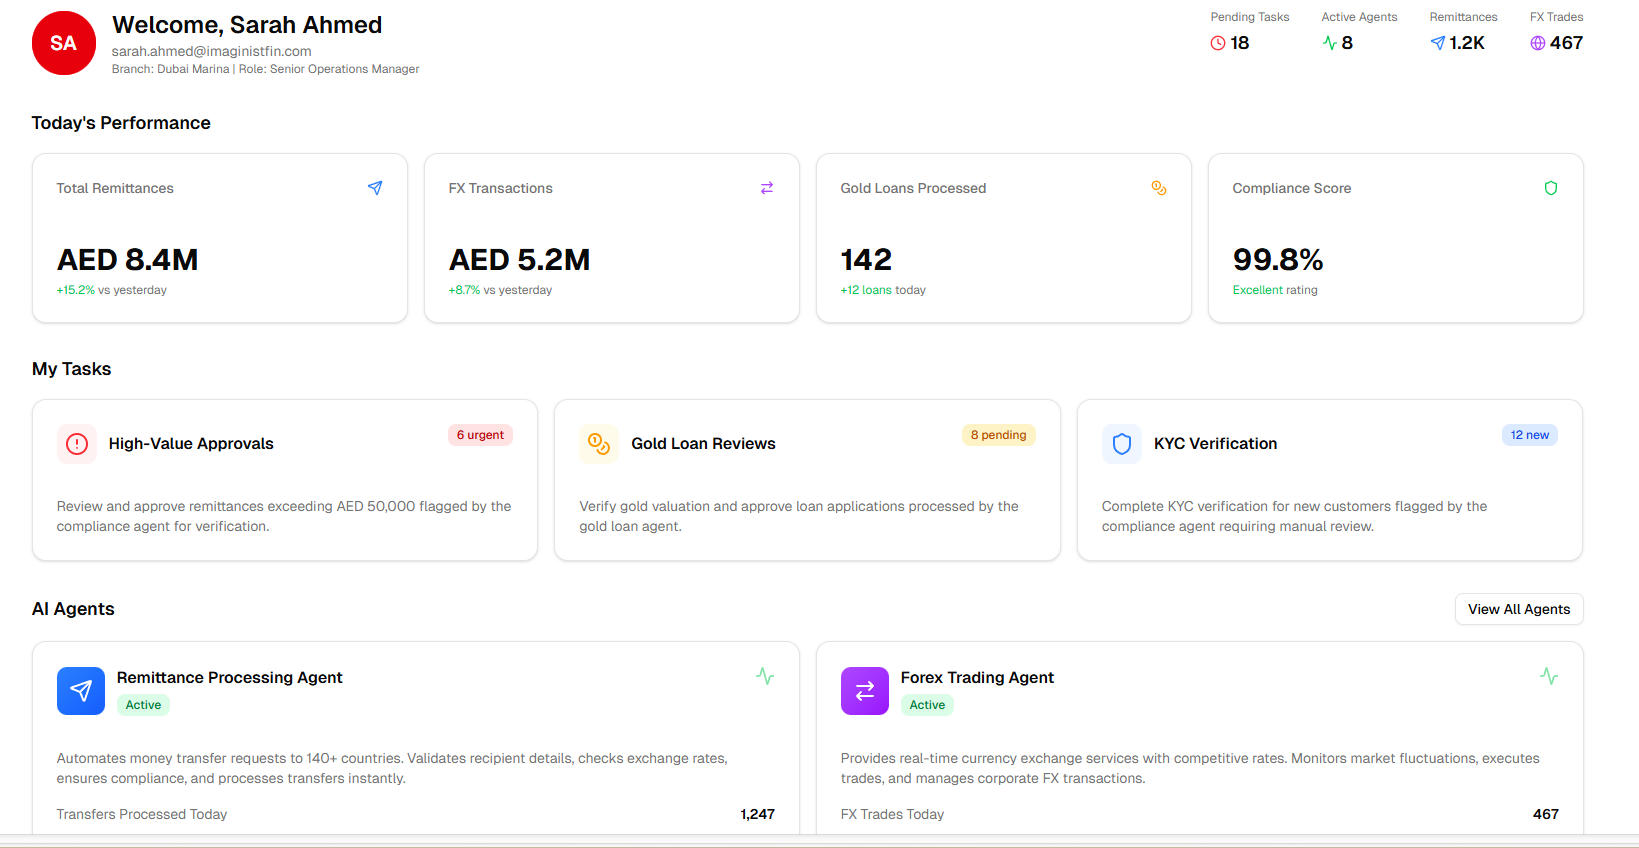This screenshot has height=848, width=1639.
Task: Click the High-Value Approvals alert icon
Action: coord(77,444)
